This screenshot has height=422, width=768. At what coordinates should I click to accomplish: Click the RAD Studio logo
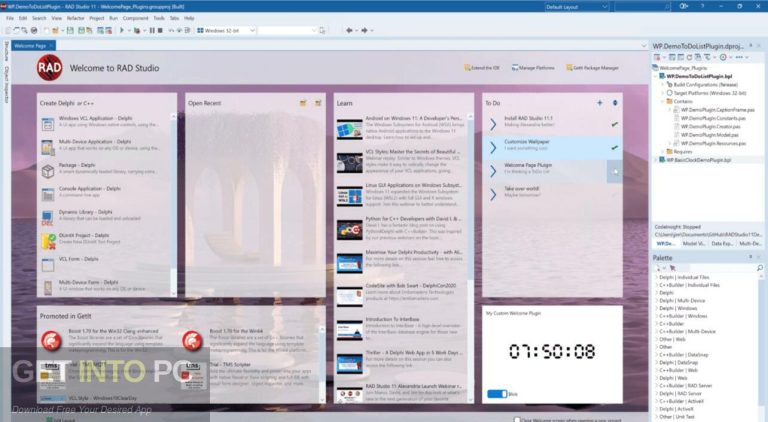coord(50,68)
